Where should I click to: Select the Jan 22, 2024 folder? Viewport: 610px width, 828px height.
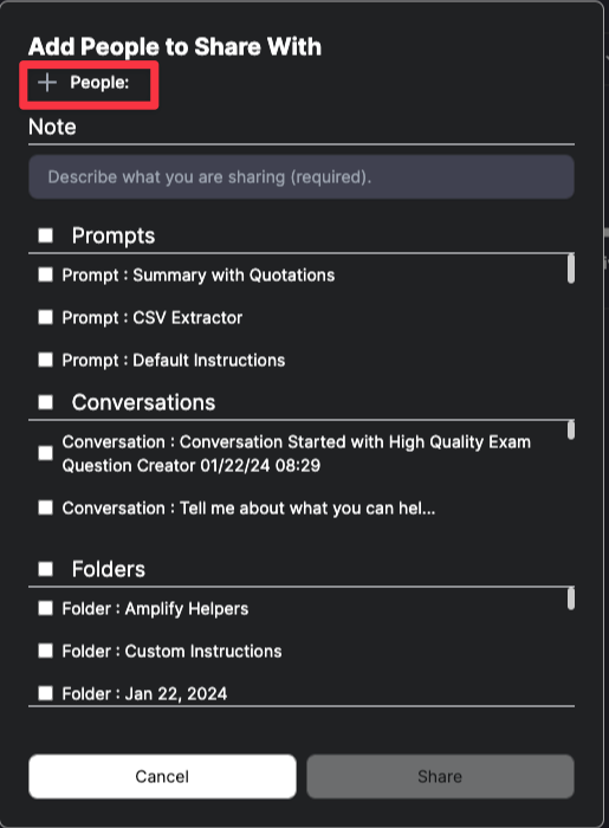click(45, 693)
